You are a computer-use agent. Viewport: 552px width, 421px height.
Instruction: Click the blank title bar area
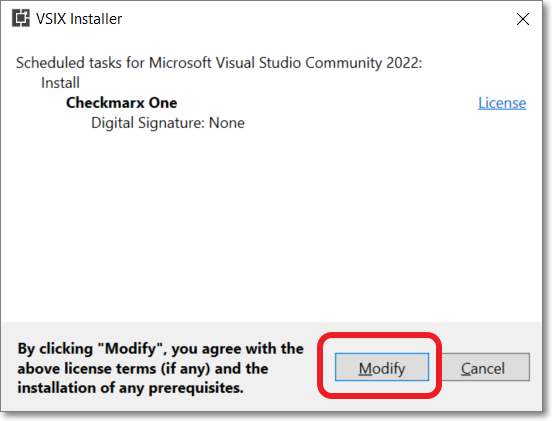[317, 19]
